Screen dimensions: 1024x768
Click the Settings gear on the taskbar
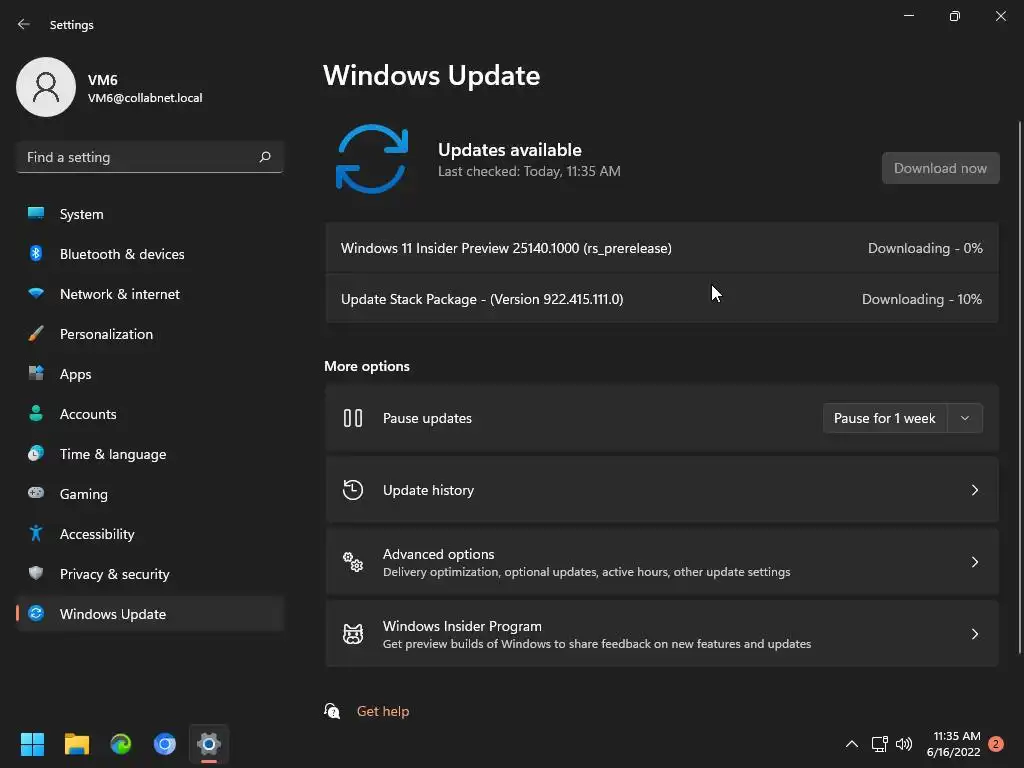point(209,744)
